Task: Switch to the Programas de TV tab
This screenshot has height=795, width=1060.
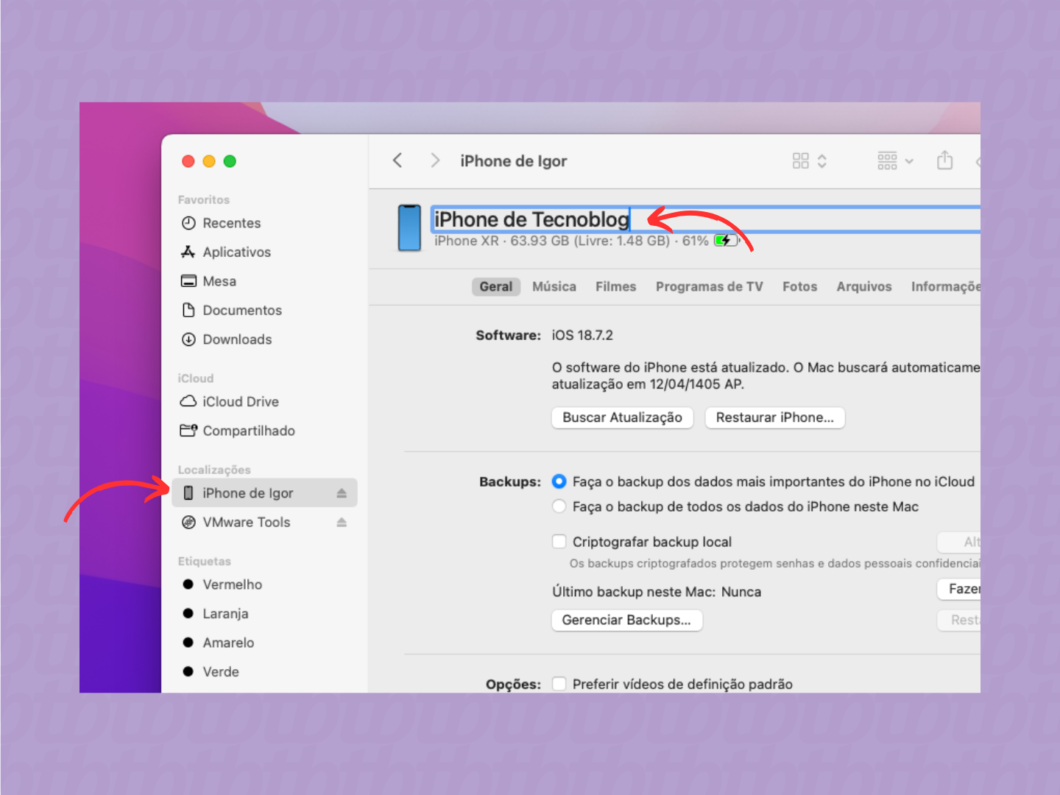Action: (709, 287)
